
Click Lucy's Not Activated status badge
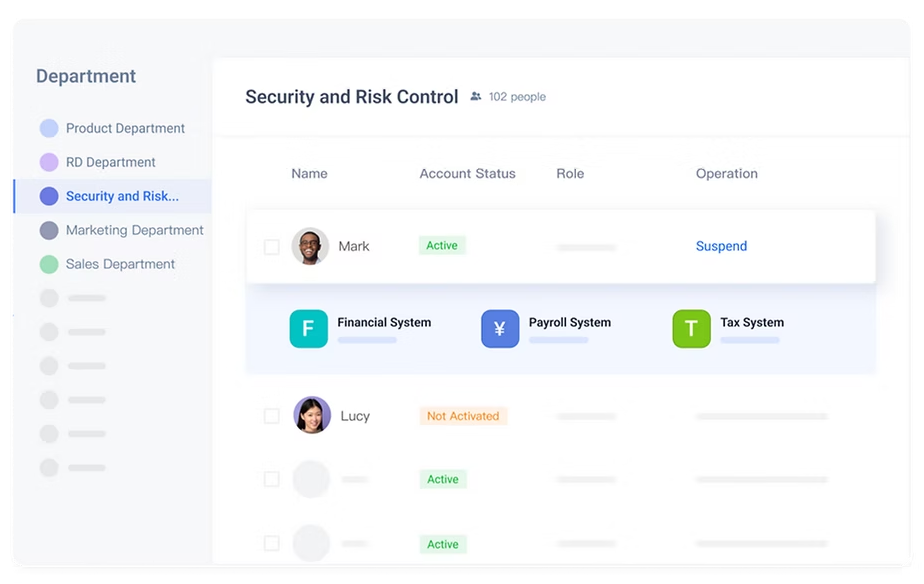(x=463, y=416)
